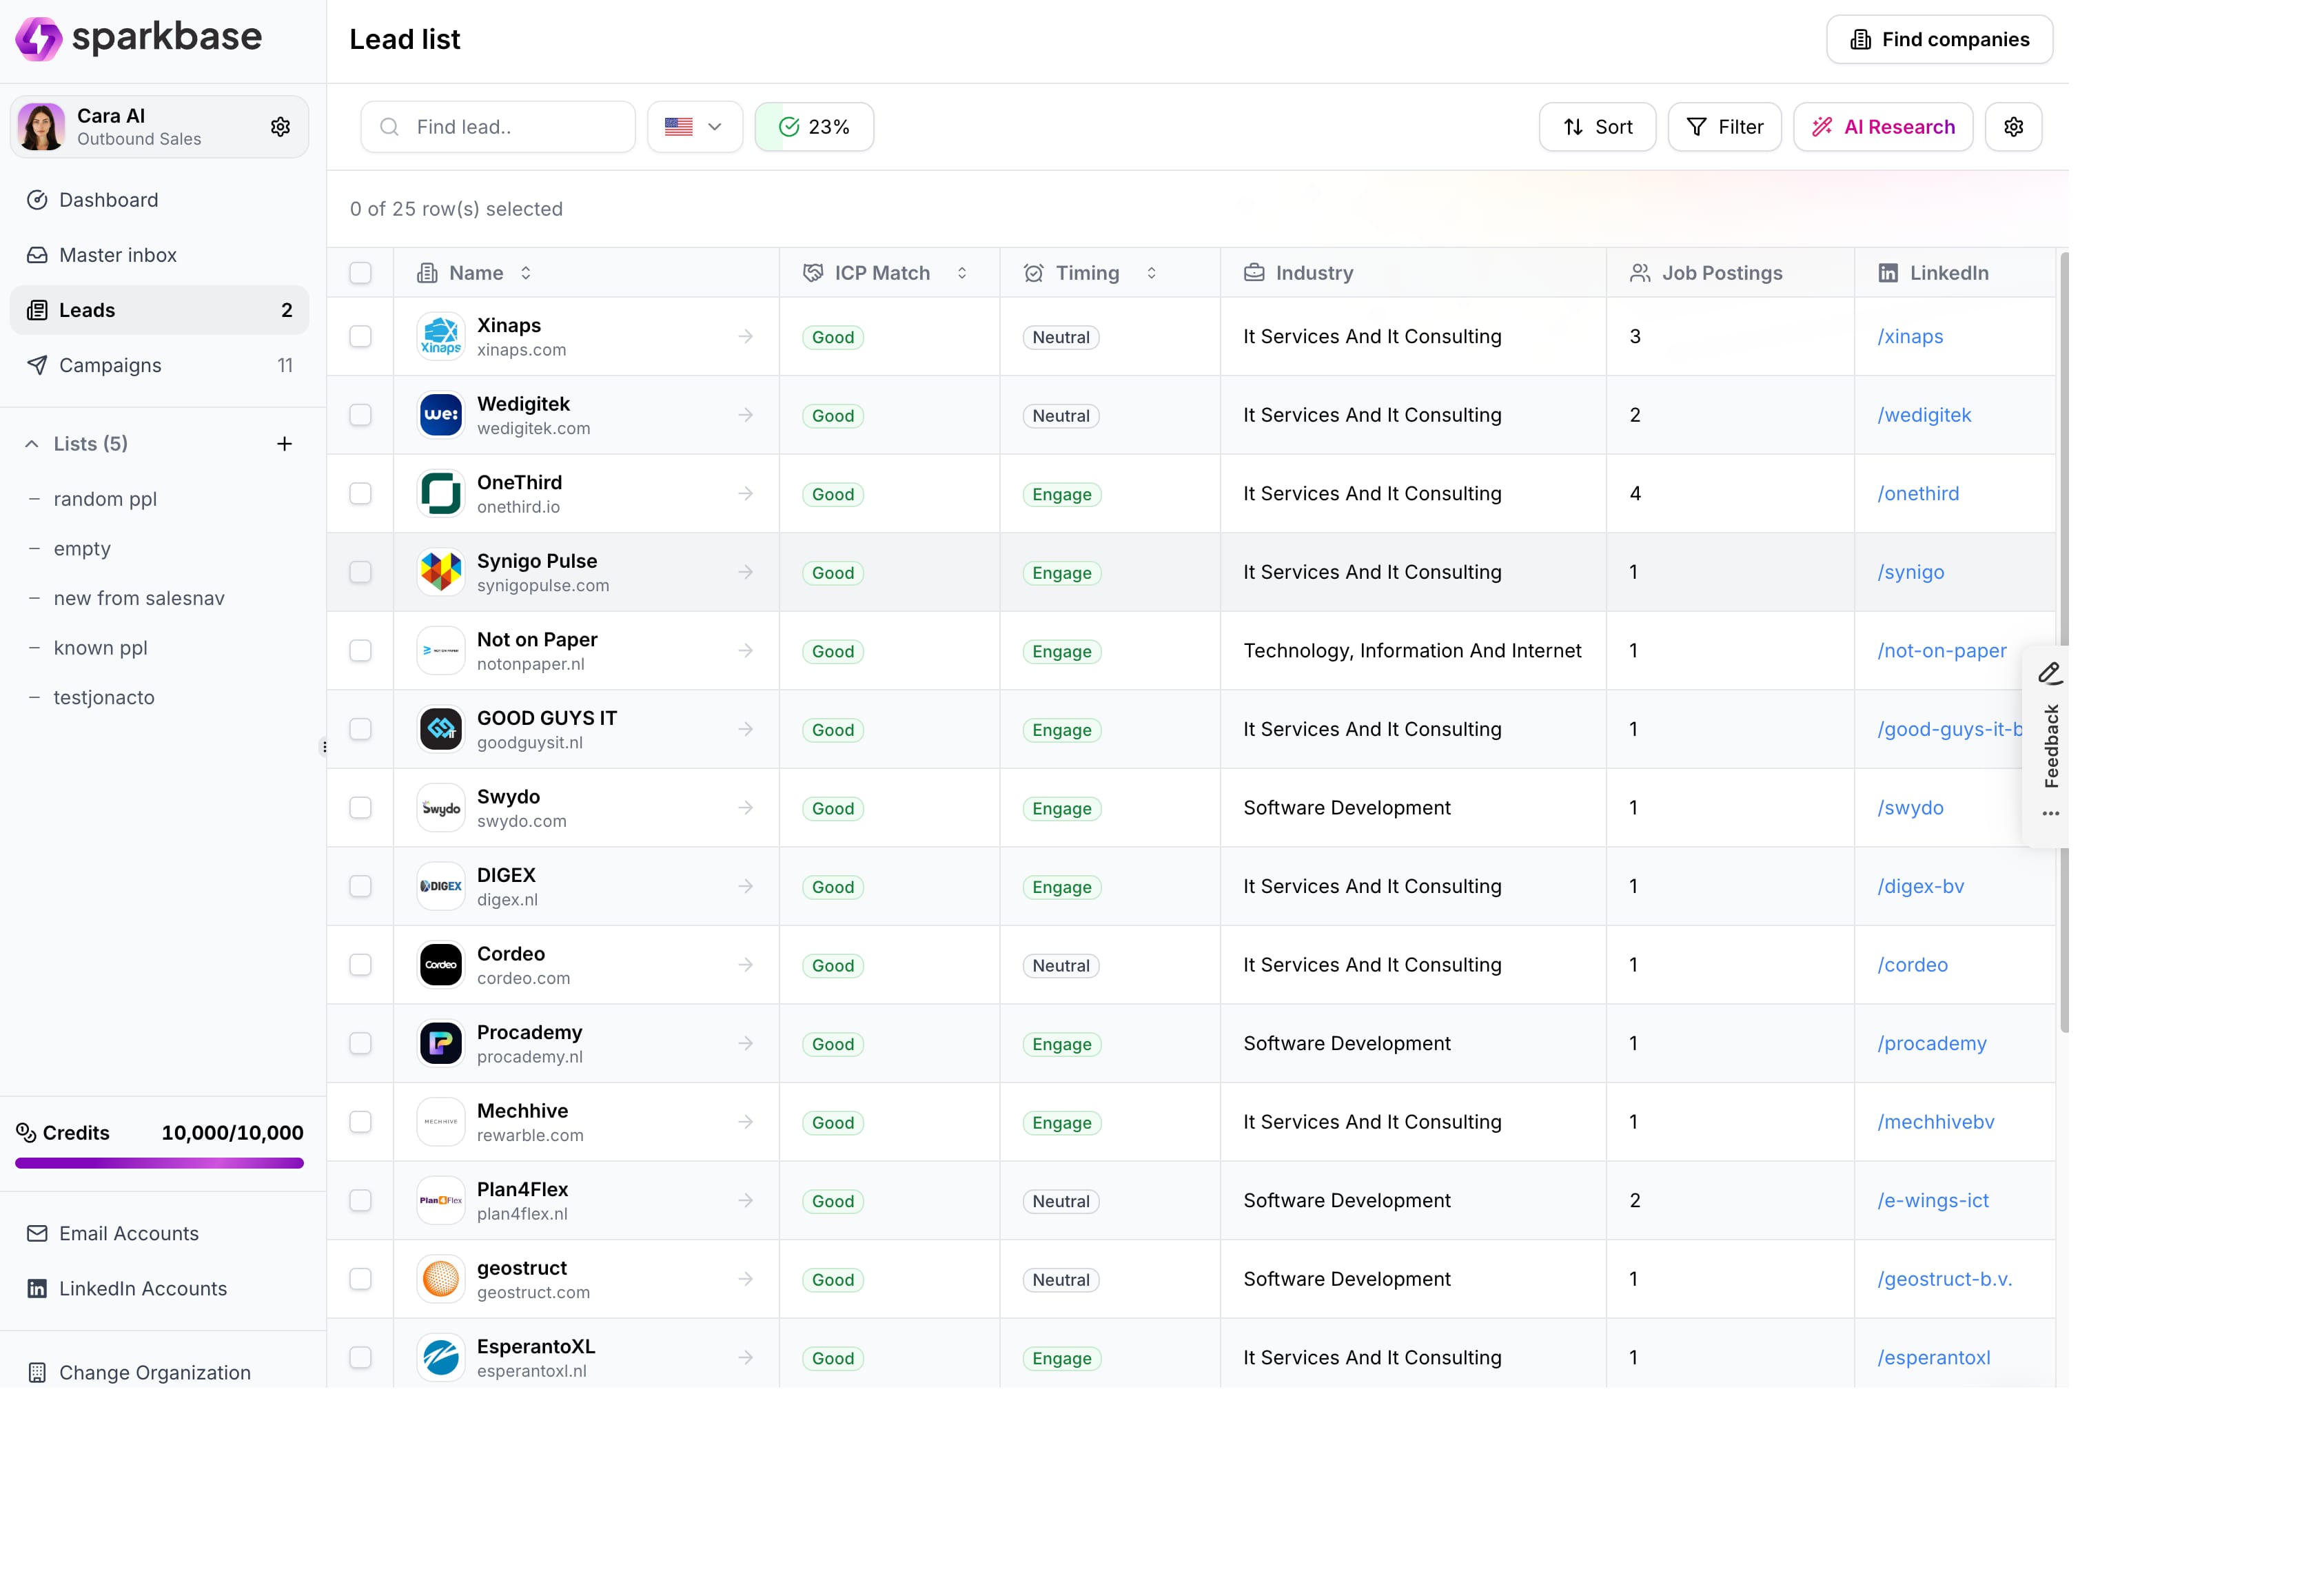Image resolution: width=2324 pixels, height=1591 pixels.
Task: Click the Find companies button
Action: [x=1940, y=40]
